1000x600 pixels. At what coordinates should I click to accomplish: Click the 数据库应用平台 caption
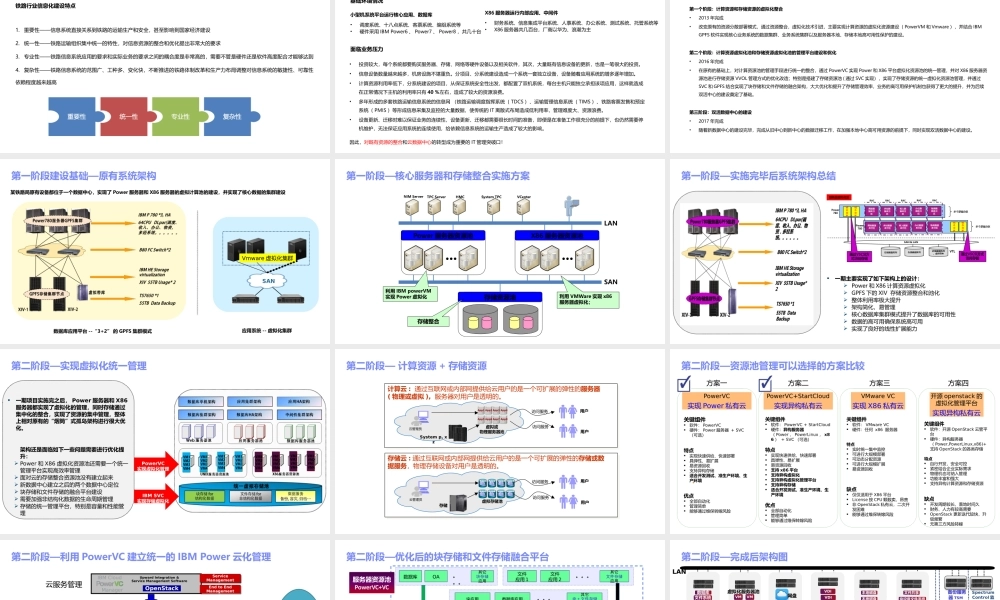tap(102, 331)
